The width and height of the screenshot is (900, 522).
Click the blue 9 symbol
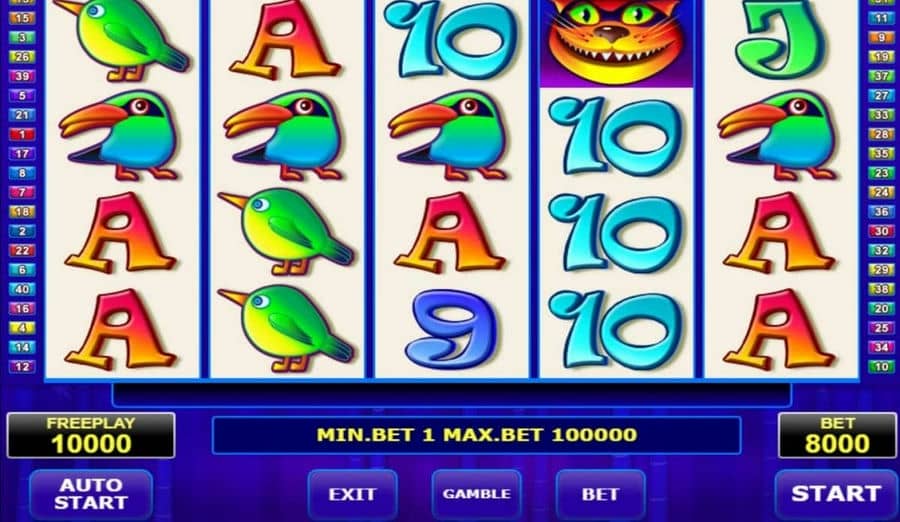pyautogui.click(x=451, y=330)
